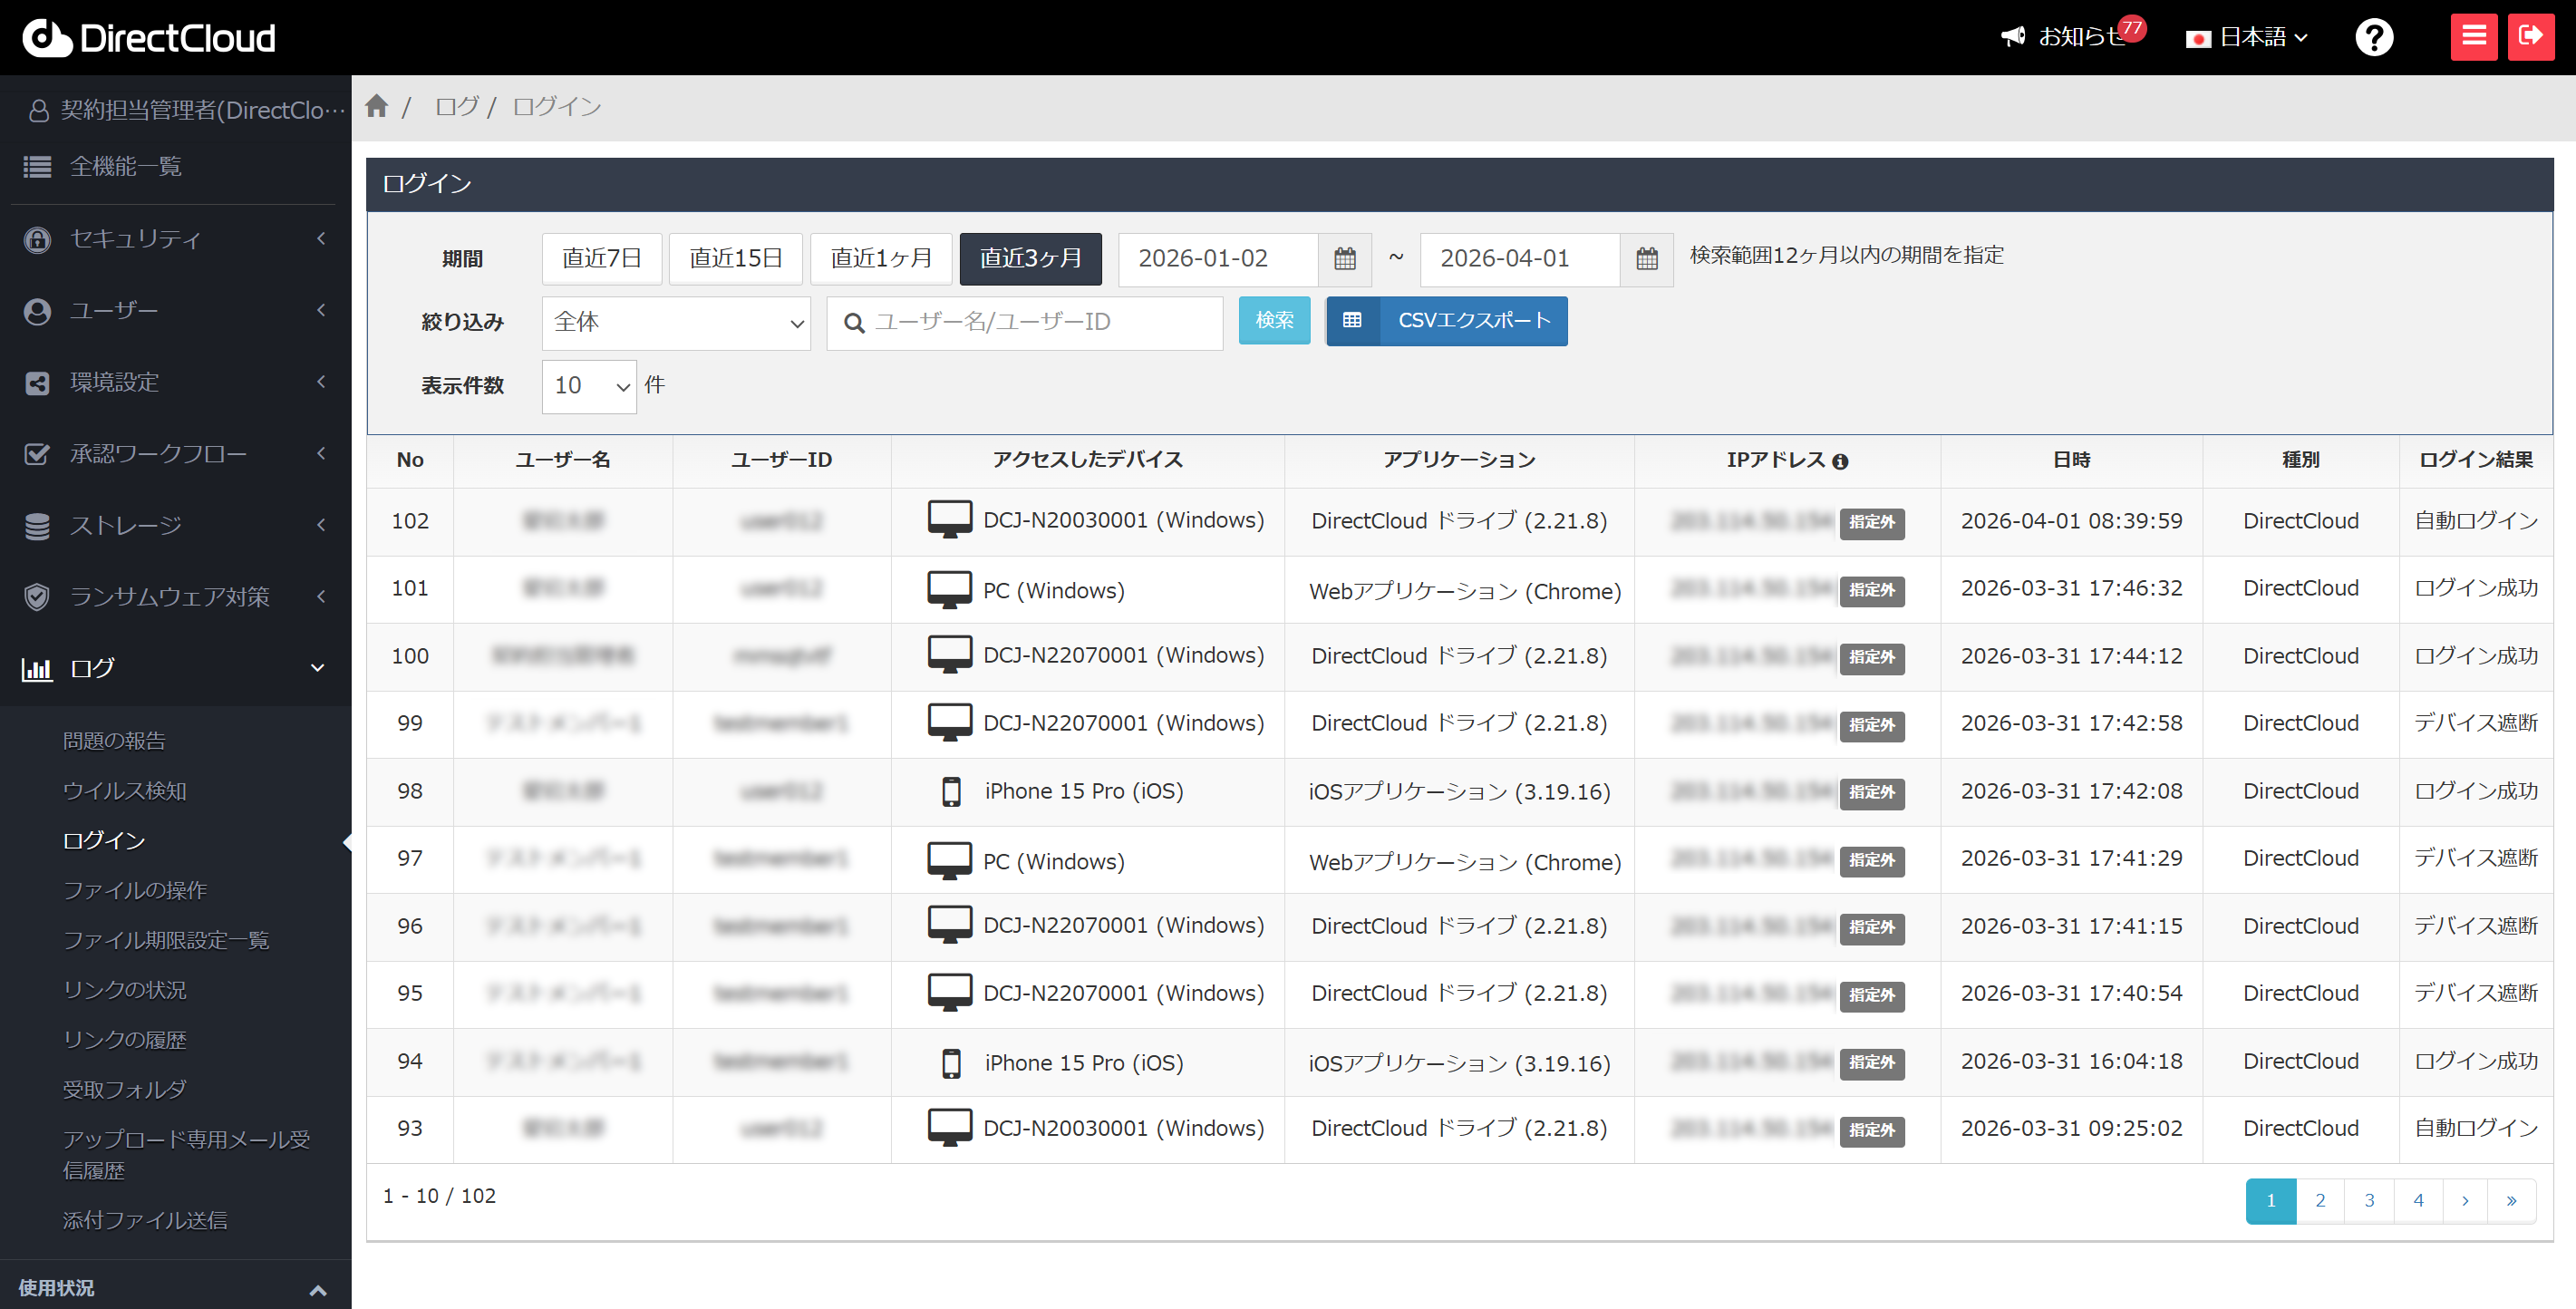The height and width of the screenshot is (1309, 2576).
Task: Click the セキュリティ lock icon
Action: coord(37,239)
